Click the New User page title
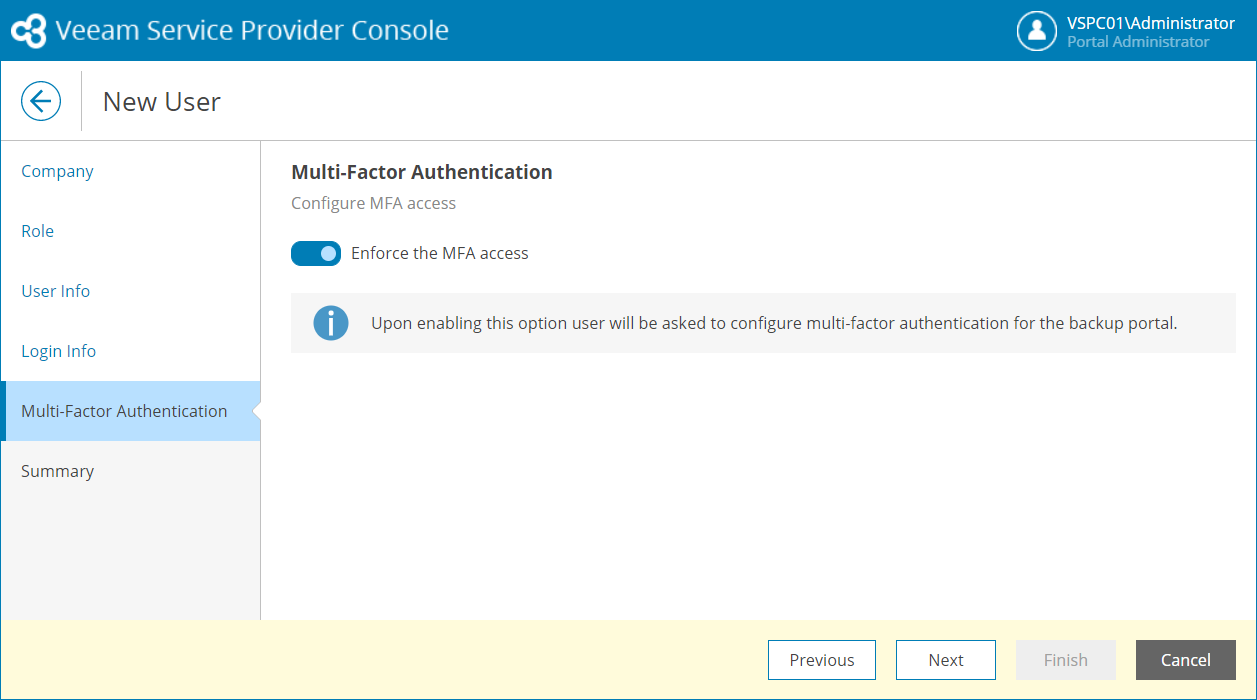The image size is (1257, 700). pos(162,101)
